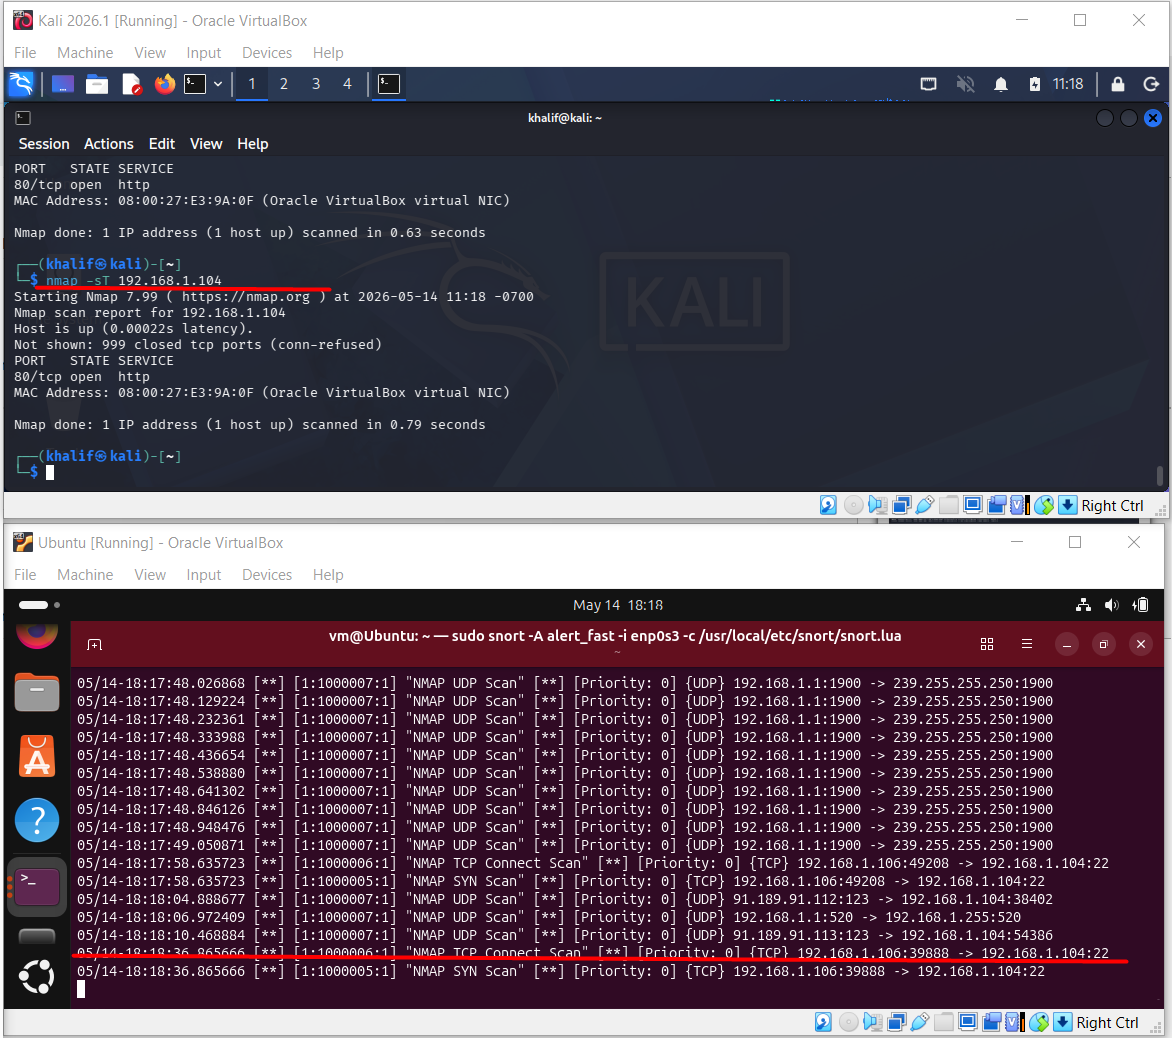Select the running terminal in Kali taskbar
This screenshot has width=1172, height=1038.
(389, 84)
